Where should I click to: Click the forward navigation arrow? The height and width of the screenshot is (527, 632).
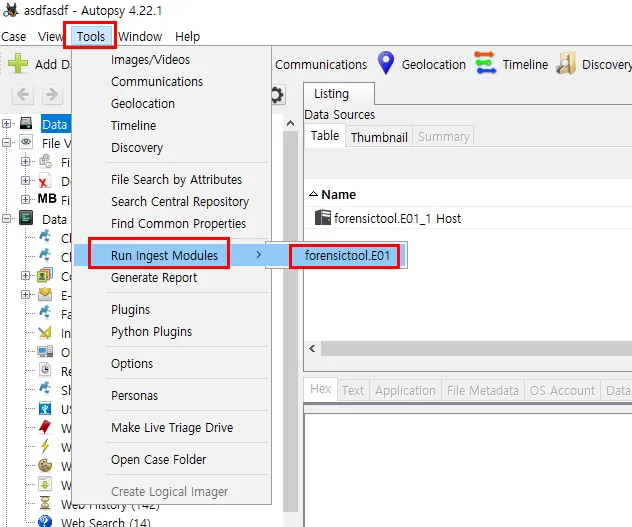pyautogui.click(x=52, y=95)
